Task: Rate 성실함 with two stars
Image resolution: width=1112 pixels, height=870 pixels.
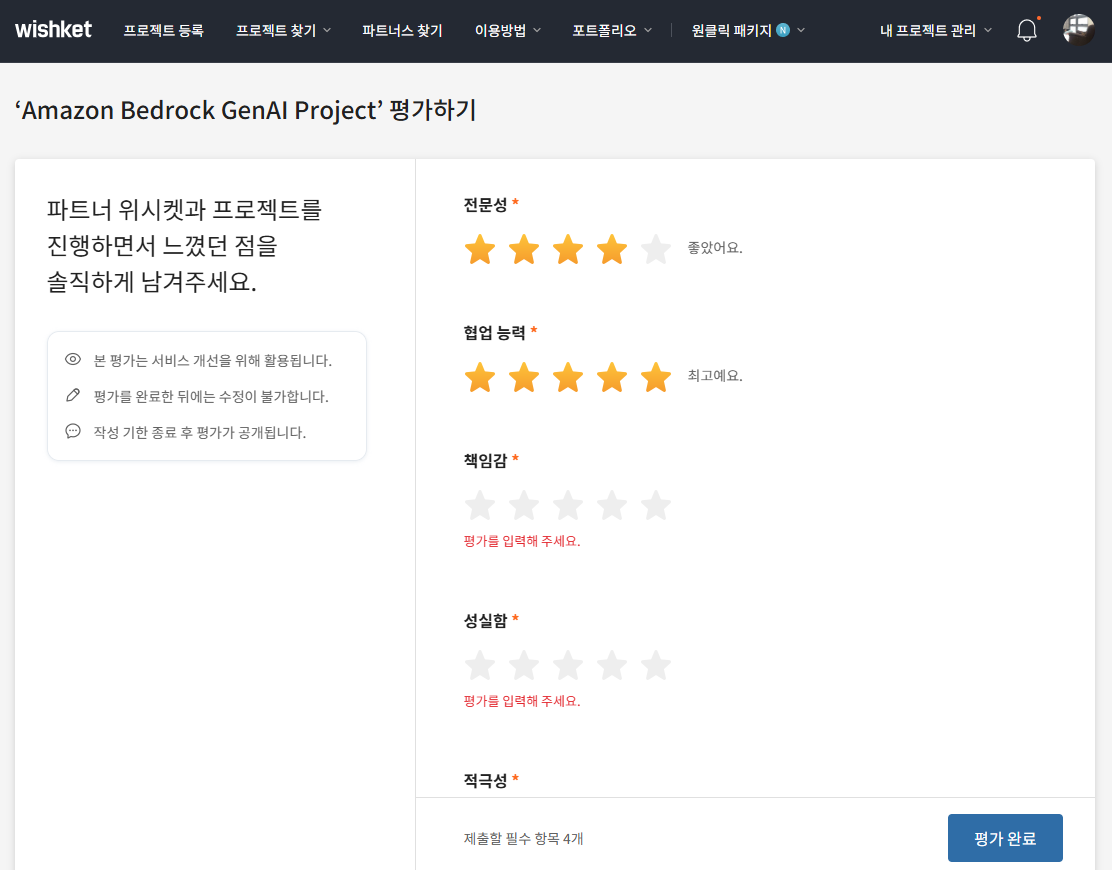Action: (x=524, y=665)
